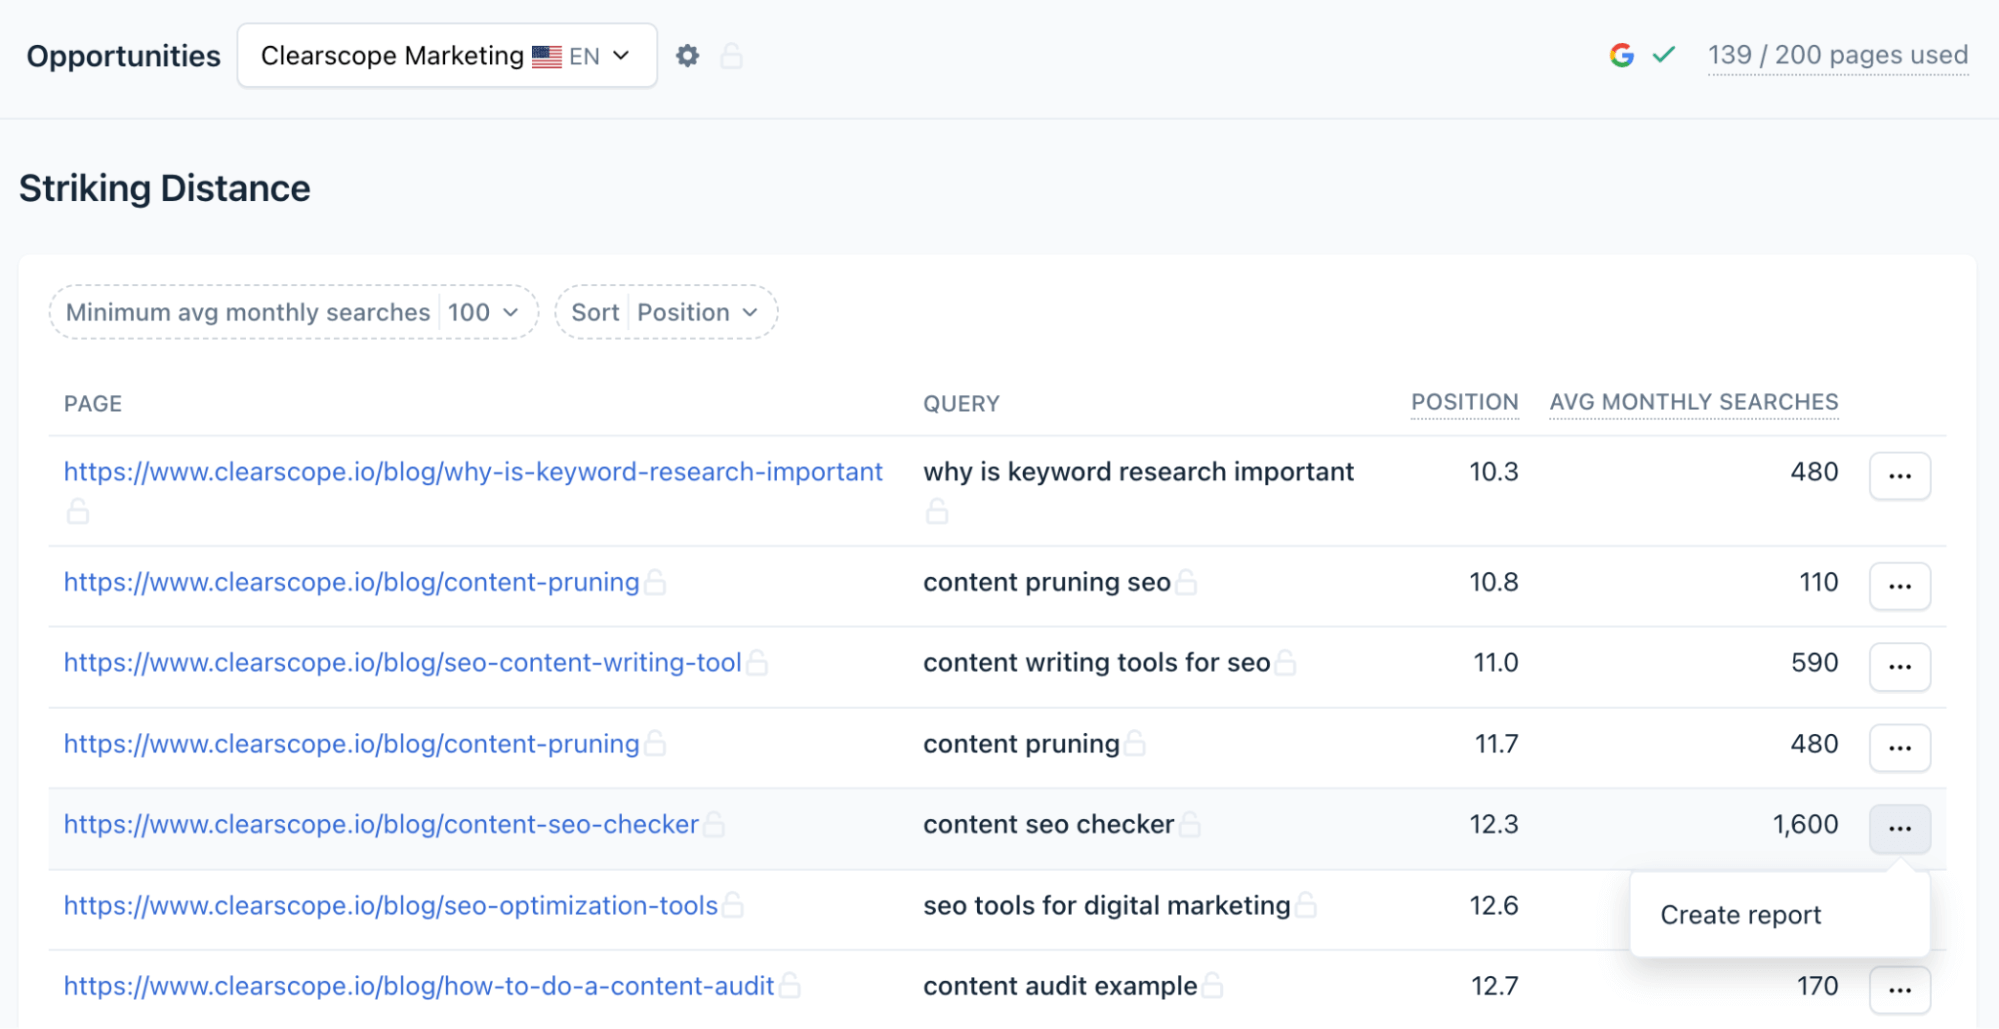Viewport: 1999px width, 1029px height.
Task: Open the Sort Position dropdown
Action: click(666, 312)
